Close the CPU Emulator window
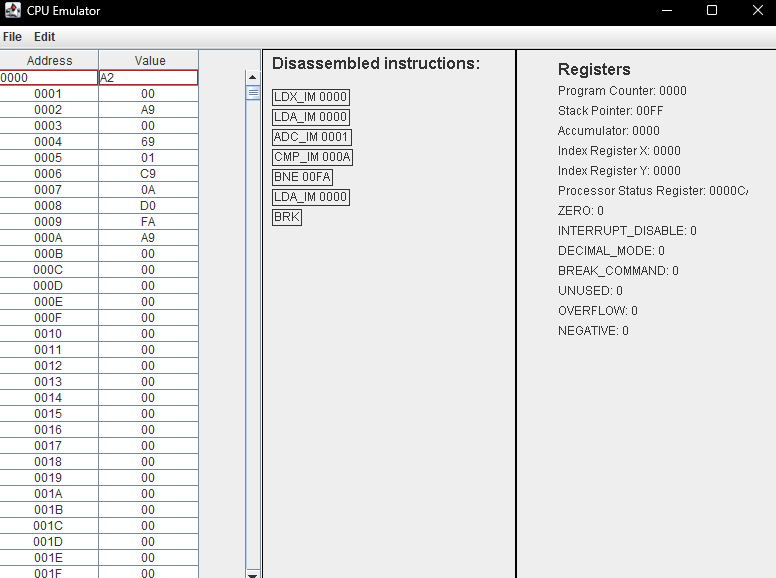The height and width of the screenshot is (578, 776). 757,10
